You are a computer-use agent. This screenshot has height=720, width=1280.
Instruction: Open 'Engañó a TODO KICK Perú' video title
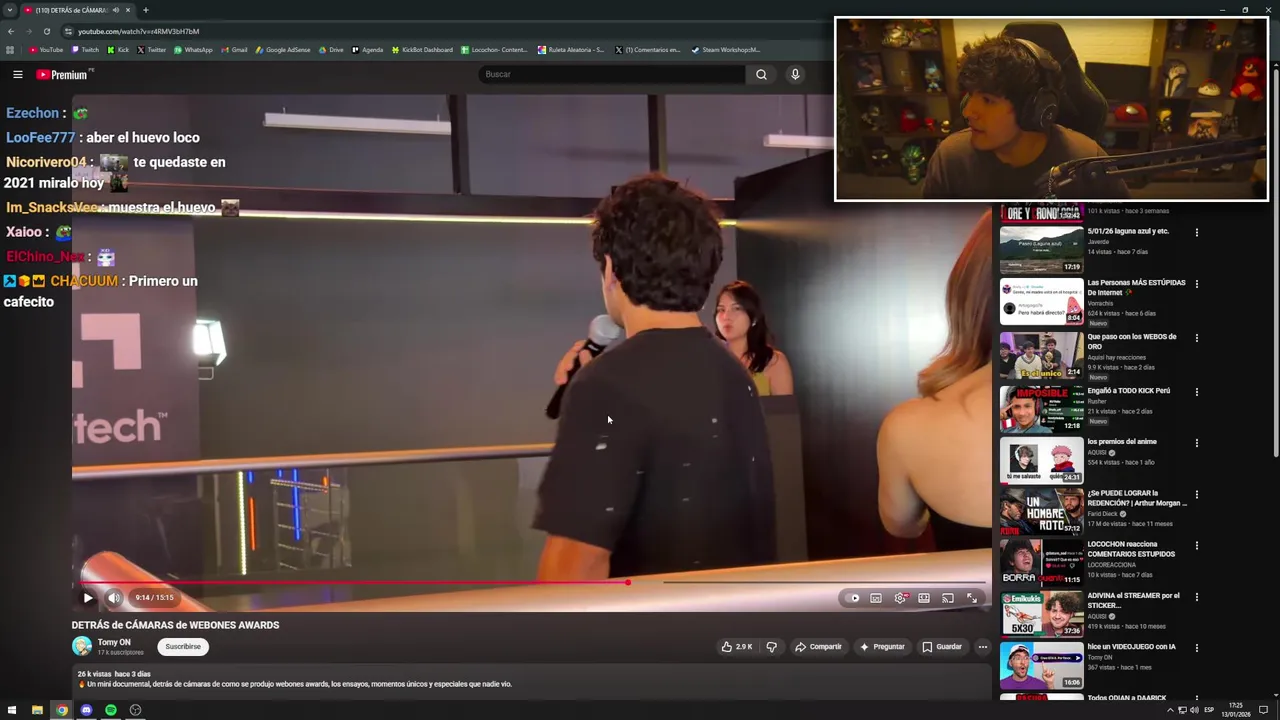coord(1128,391)
